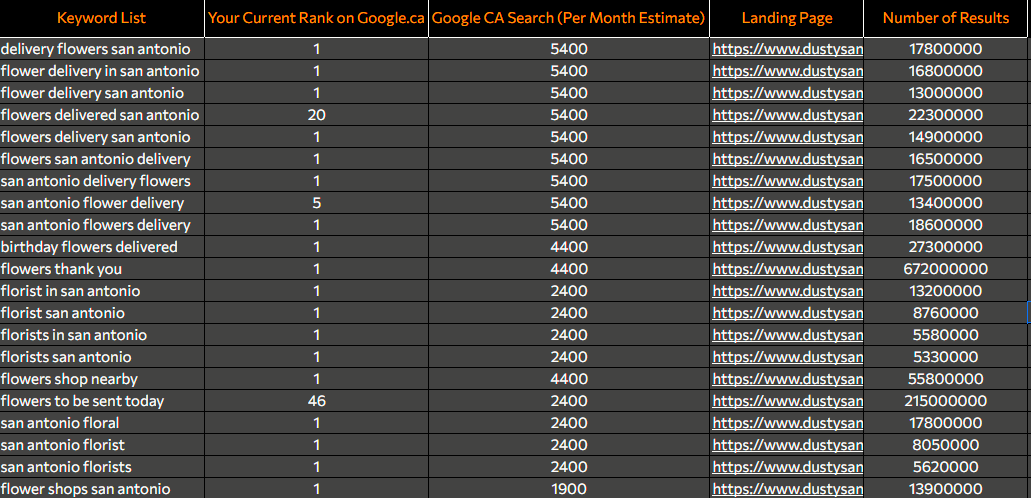Select the flowers shop nearby keyword cell
Viewport: 1031px width, 498px height.
point(70,379)
